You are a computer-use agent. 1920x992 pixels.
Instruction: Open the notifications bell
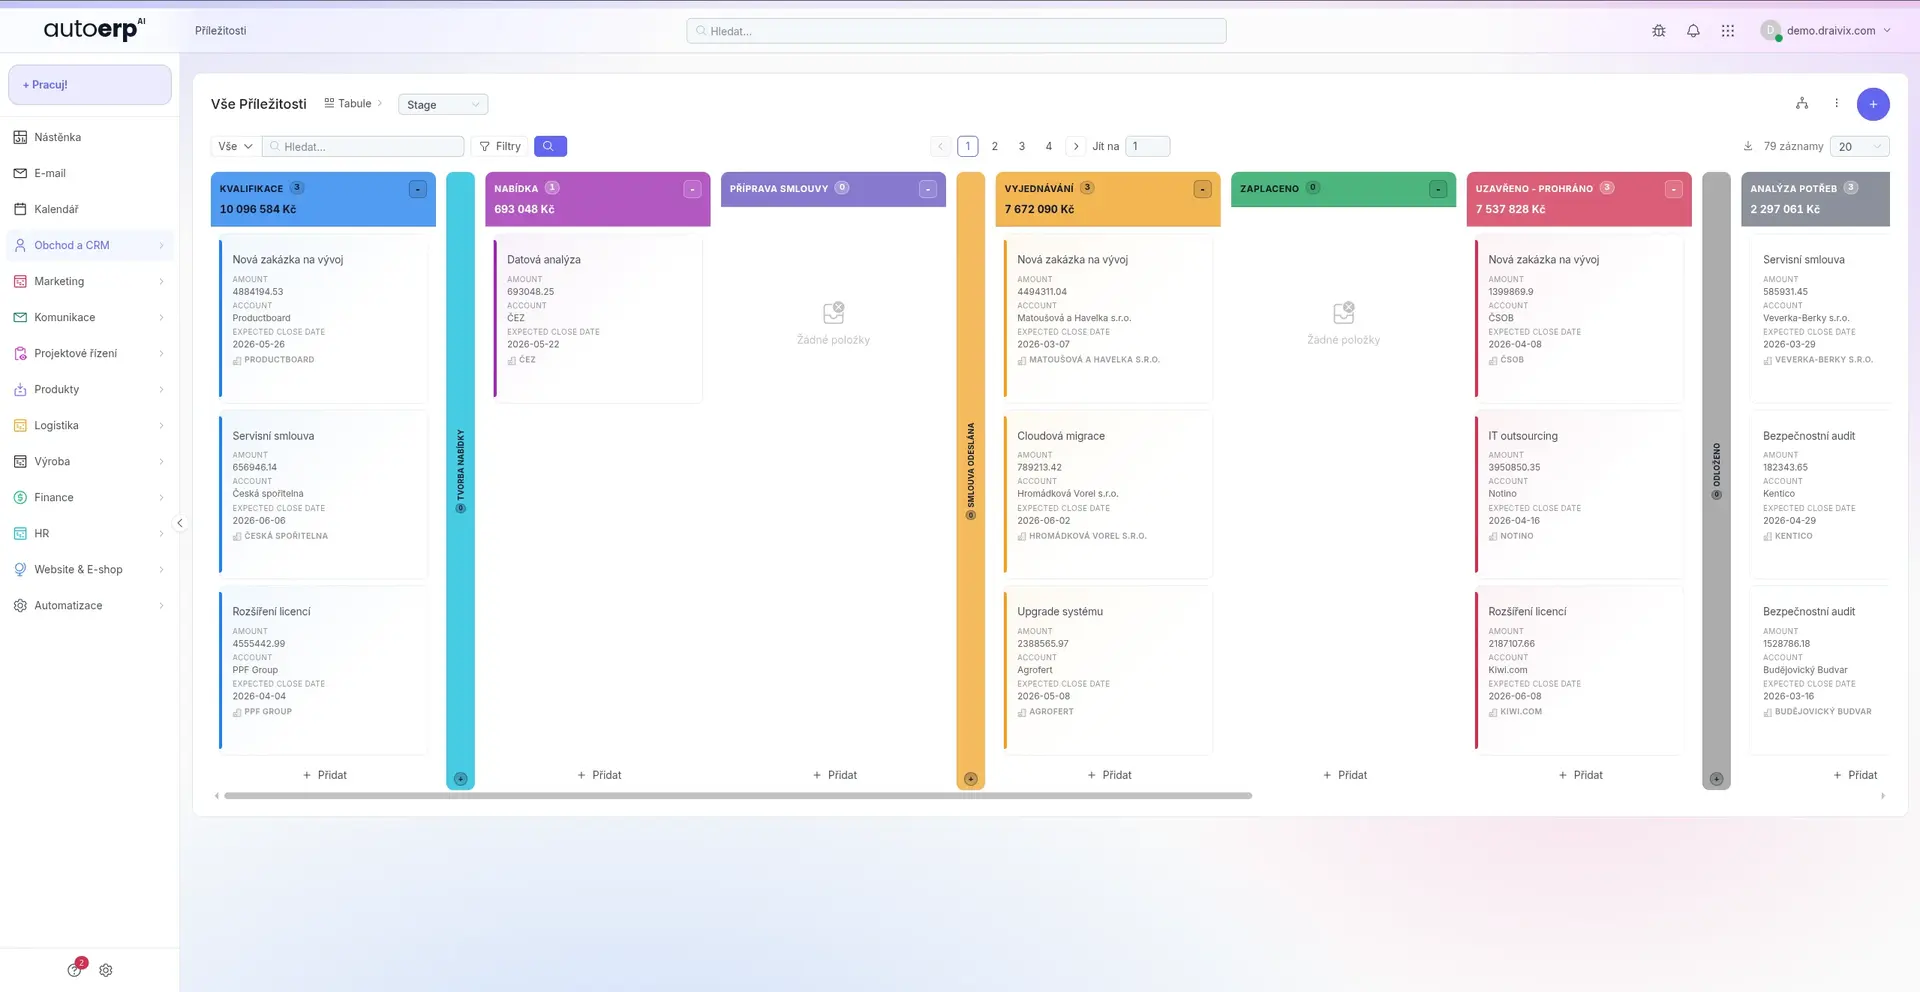click(x=1693, y=31)
